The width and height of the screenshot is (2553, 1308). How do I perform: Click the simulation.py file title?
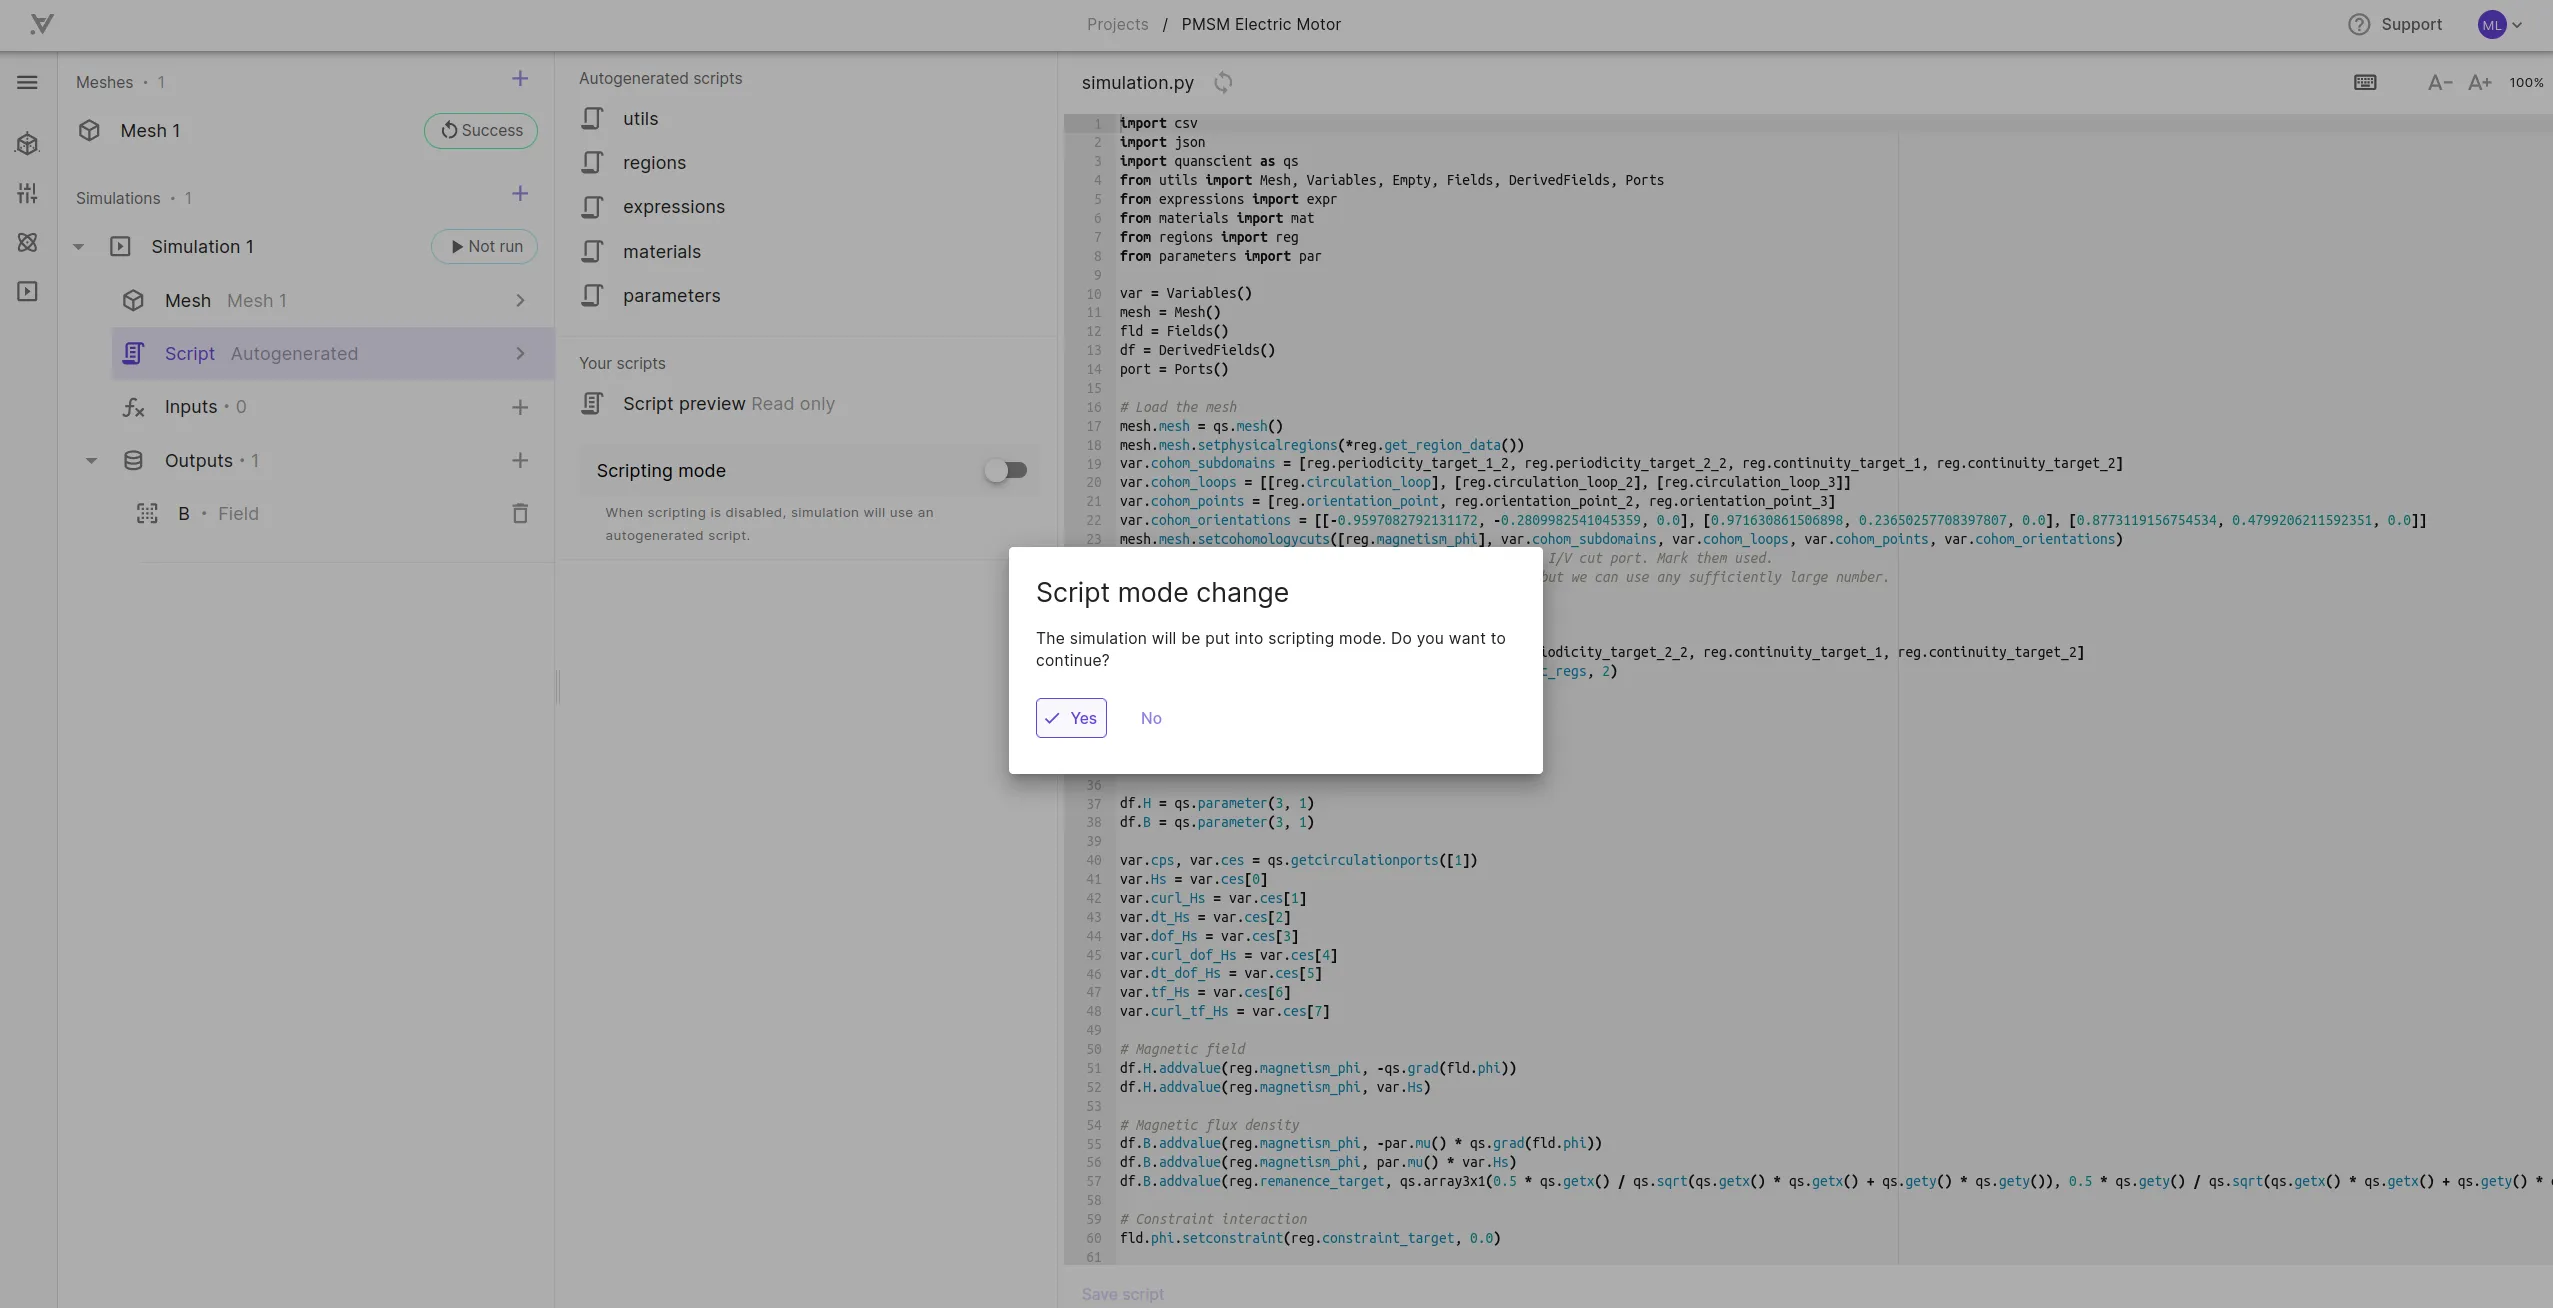(1137, 83)
